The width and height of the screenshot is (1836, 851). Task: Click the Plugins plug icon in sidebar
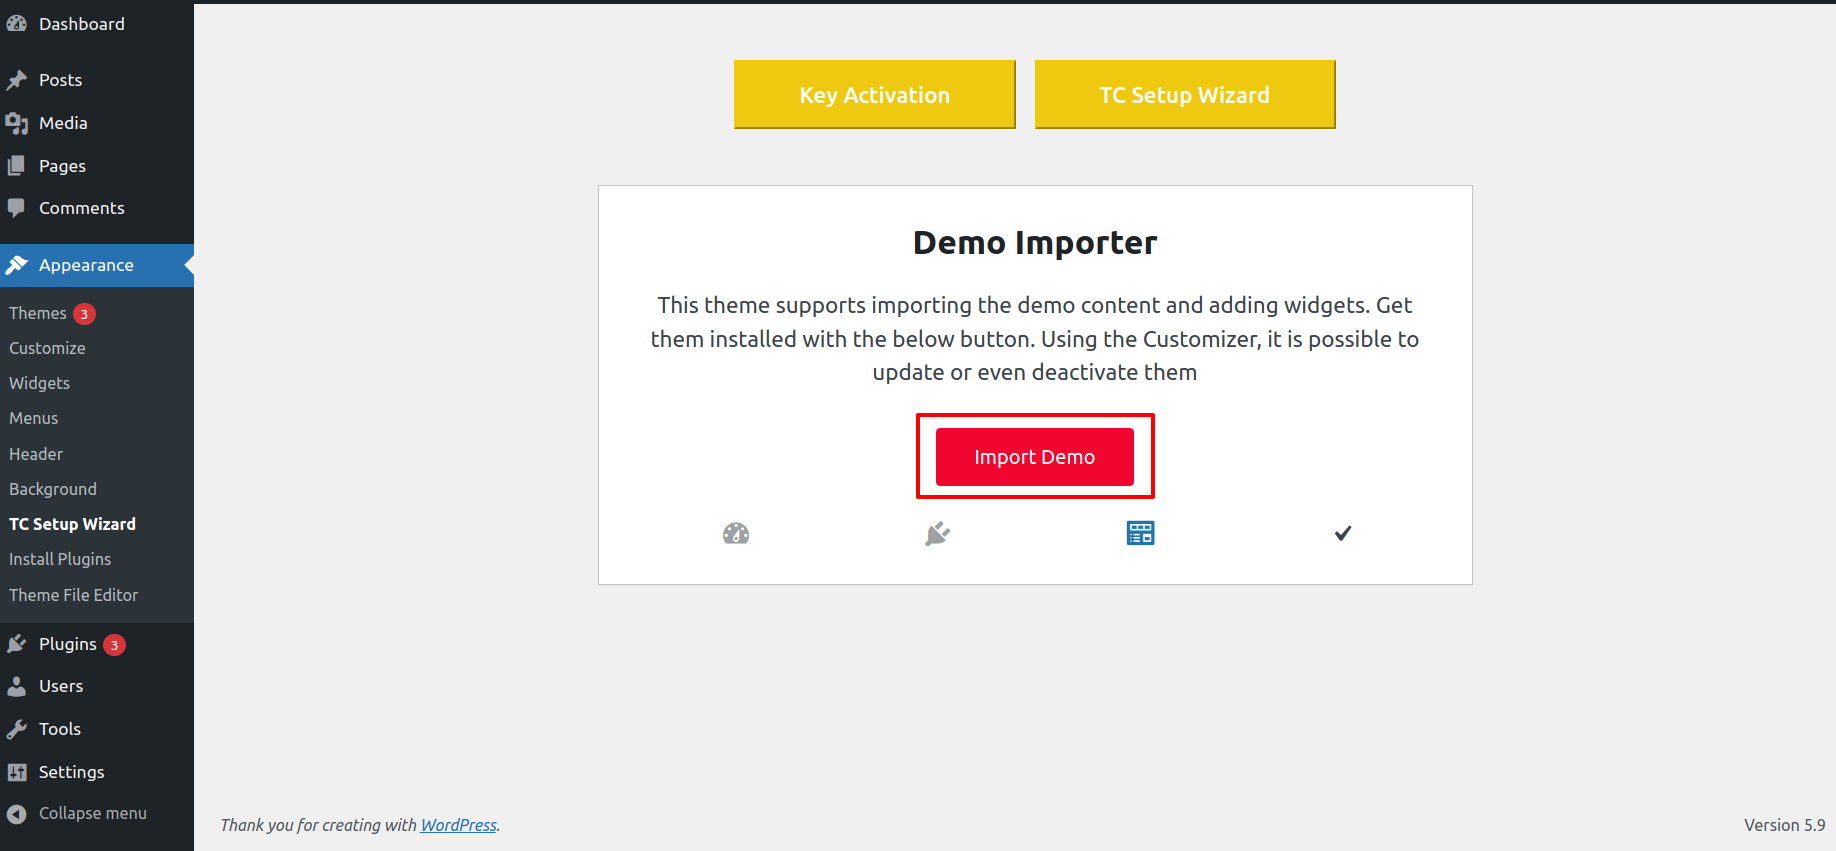click(x=17, y=644)
